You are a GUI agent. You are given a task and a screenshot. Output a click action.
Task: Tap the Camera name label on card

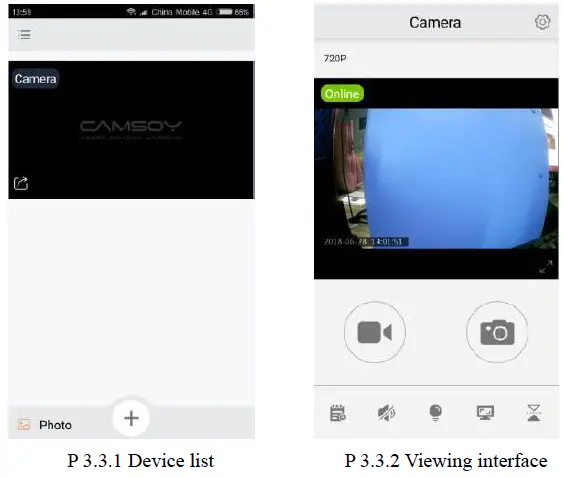(36, 79)
